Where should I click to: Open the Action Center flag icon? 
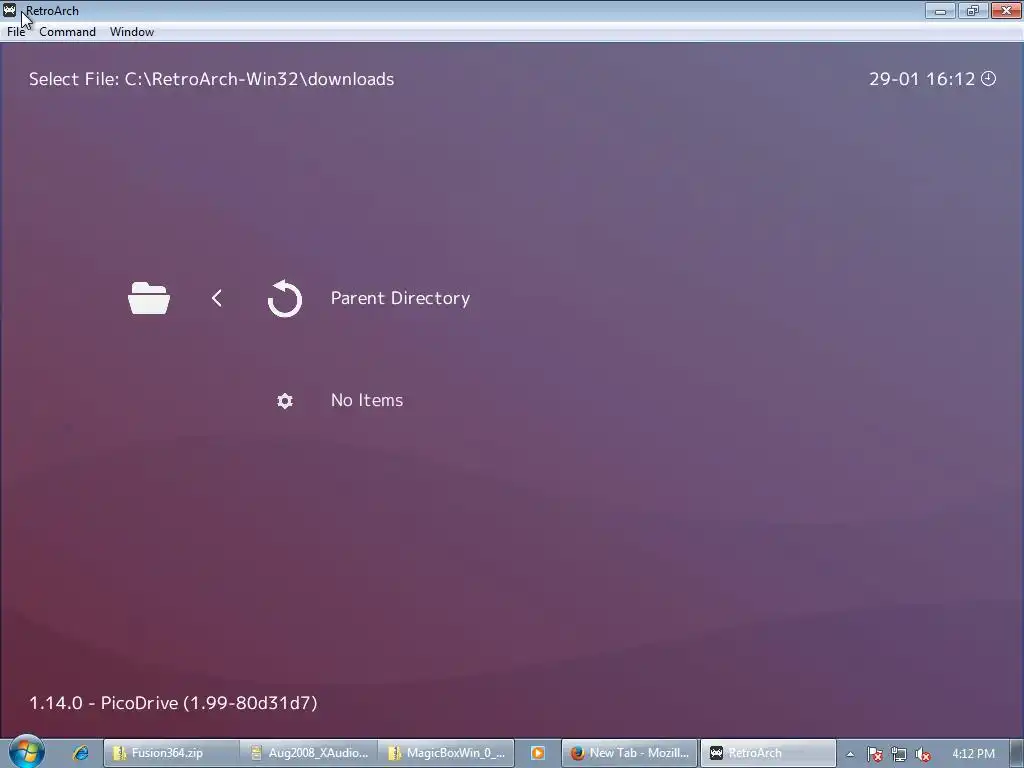coord(874,754)
